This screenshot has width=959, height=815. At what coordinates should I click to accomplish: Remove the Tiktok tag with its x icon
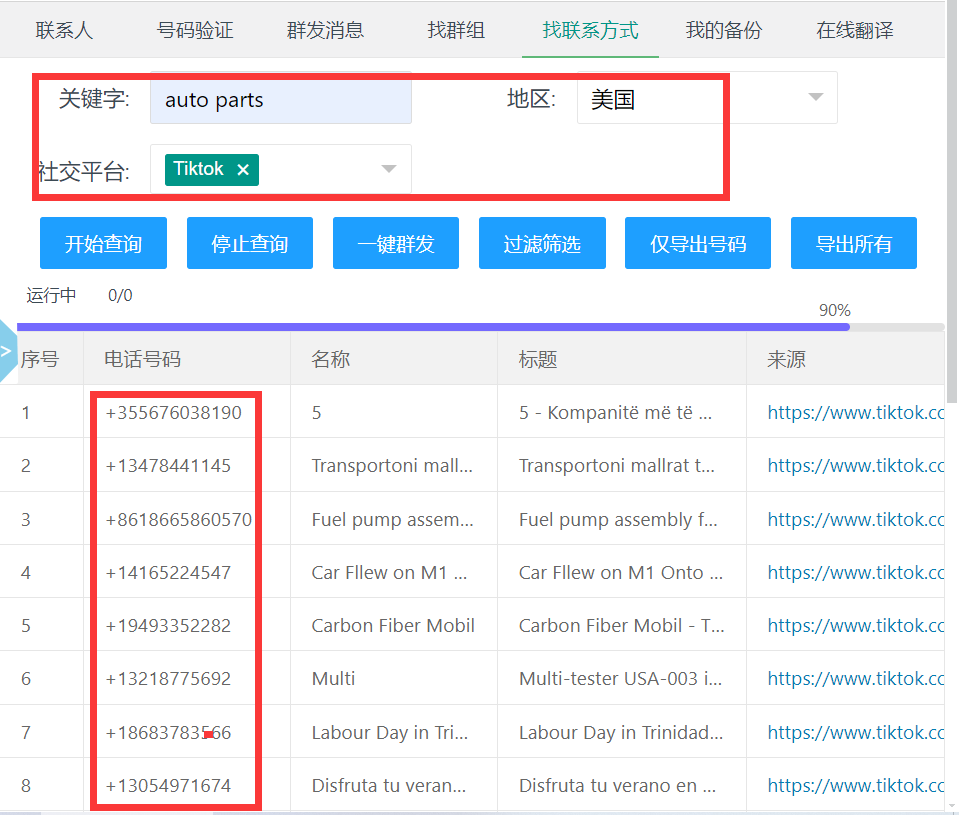pyautogui.click(x=243, y=170)
